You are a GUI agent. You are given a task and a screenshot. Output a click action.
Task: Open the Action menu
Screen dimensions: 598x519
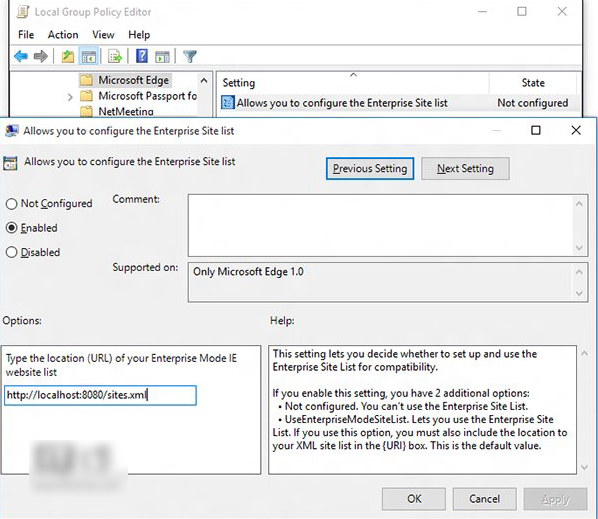63,35
